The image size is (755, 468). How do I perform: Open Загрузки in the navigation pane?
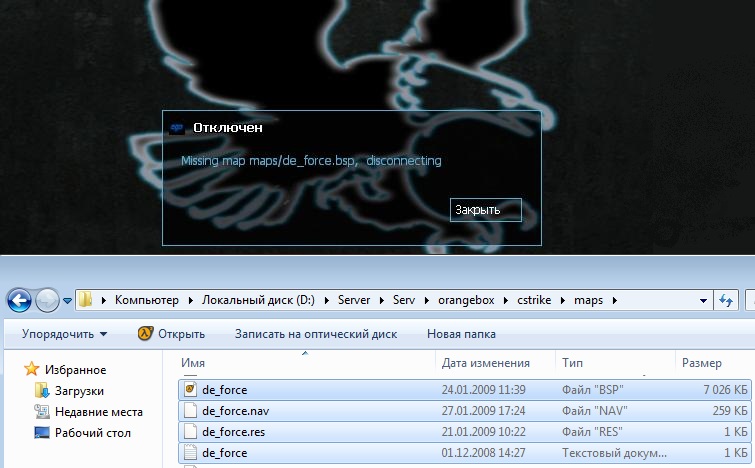tap(79, 390)
